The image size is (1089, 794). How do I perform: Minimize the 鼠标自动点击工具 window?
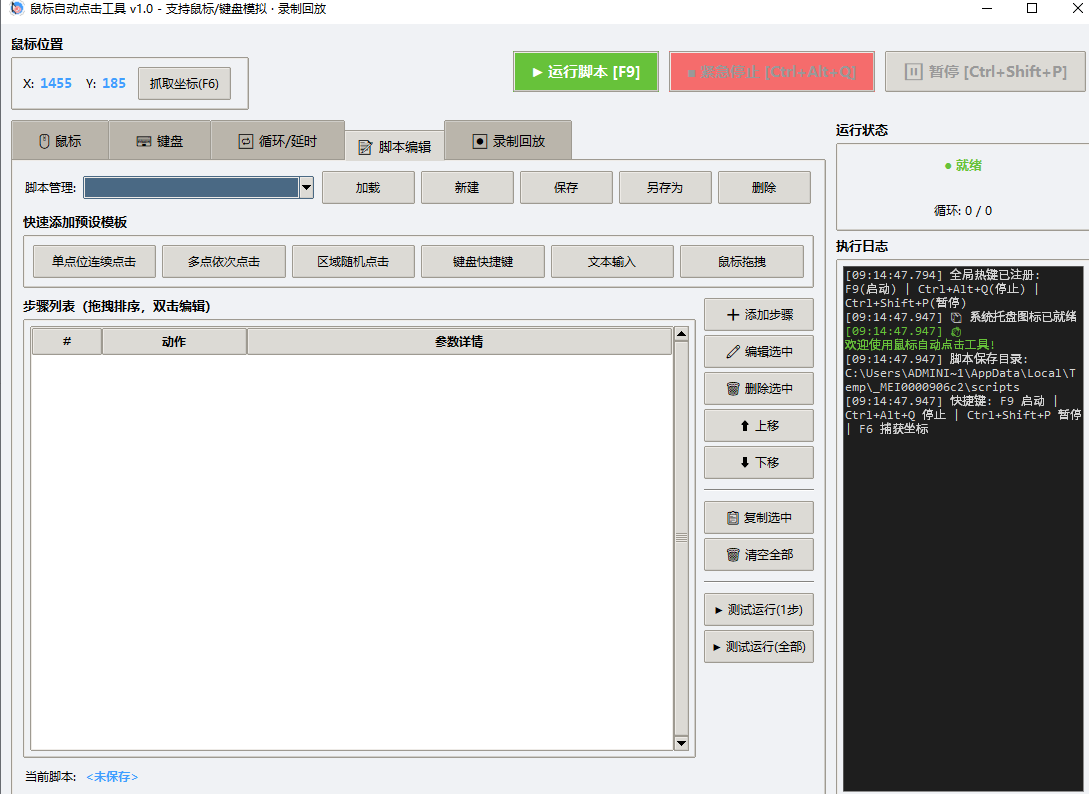(x=988, y=8)
